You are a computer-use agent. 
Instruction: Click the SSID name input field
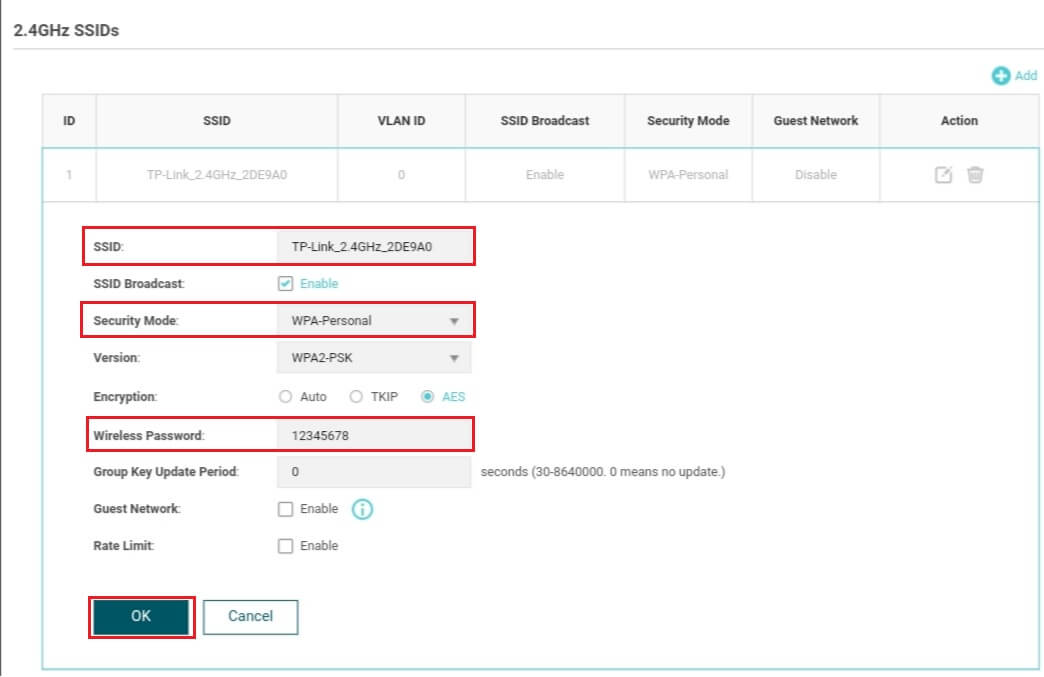coord(373,246)
